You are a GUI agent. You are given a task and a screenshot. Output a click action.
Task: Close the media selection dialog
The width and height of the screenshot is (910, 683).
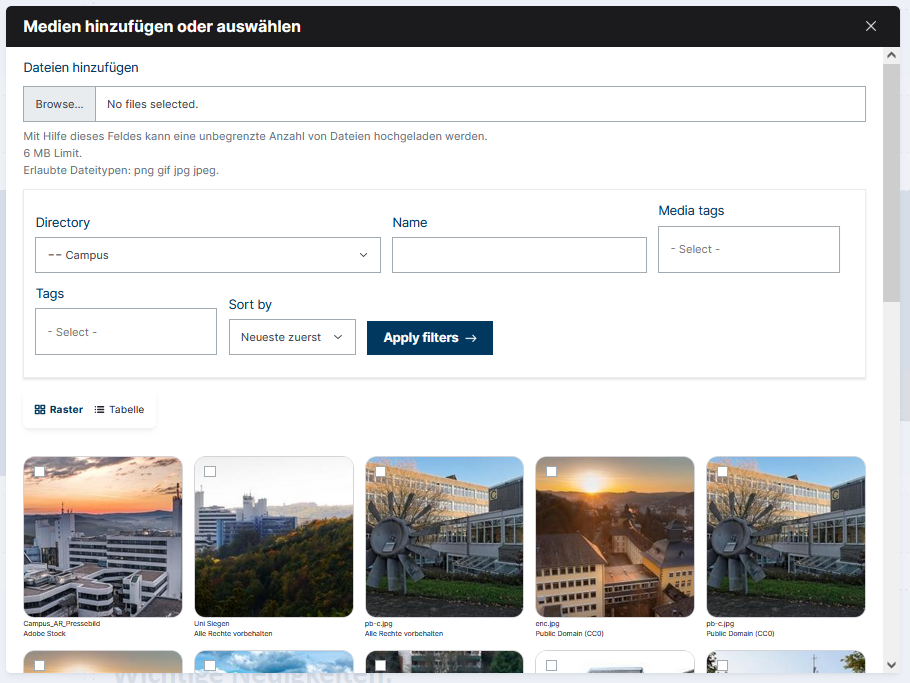pos(871,27)
